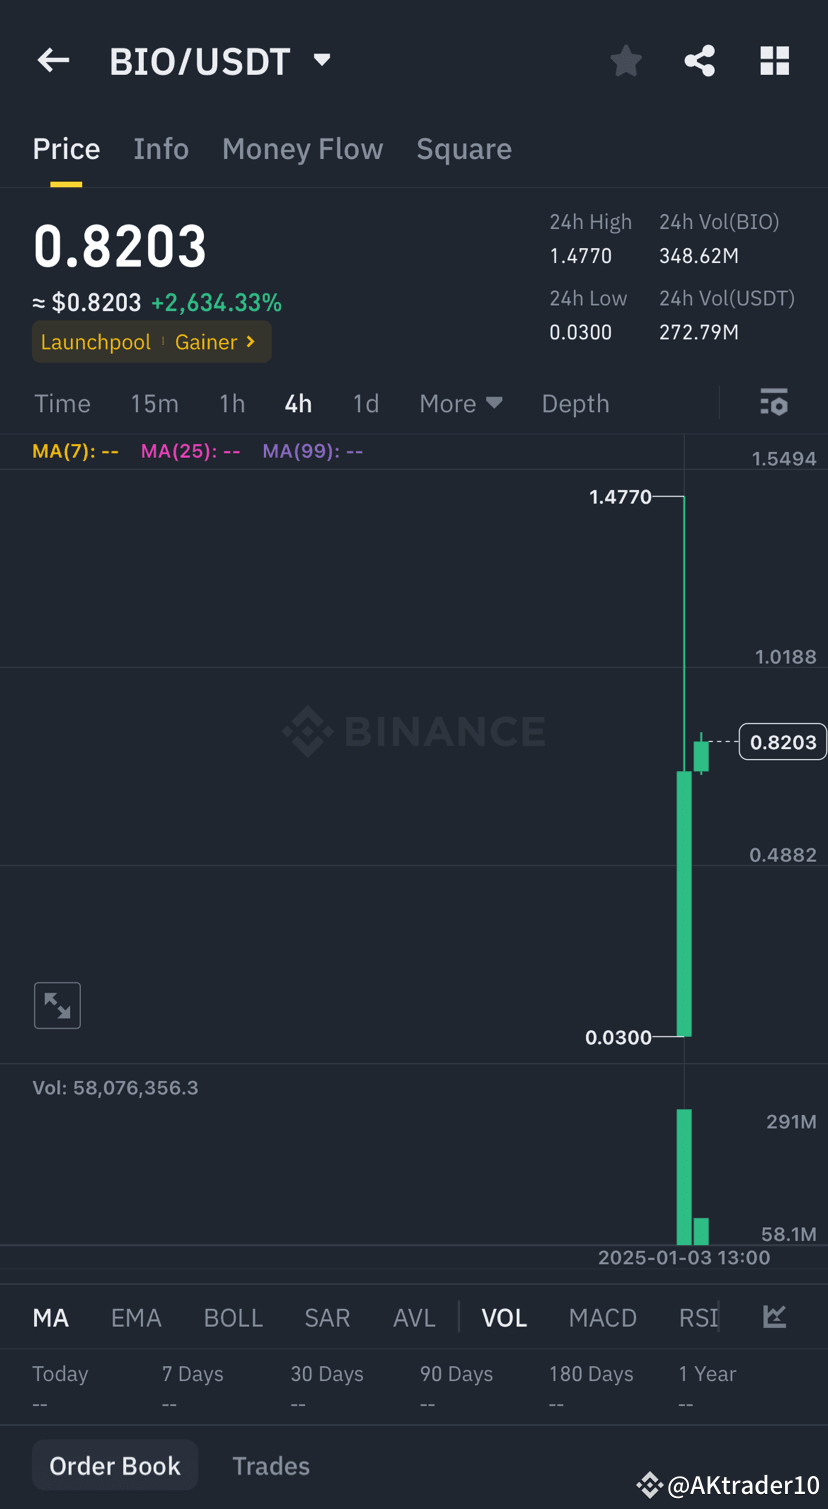Screen dimensions: 828x1509
Task: Open the Money Flow tab
Action: point(302,149)
